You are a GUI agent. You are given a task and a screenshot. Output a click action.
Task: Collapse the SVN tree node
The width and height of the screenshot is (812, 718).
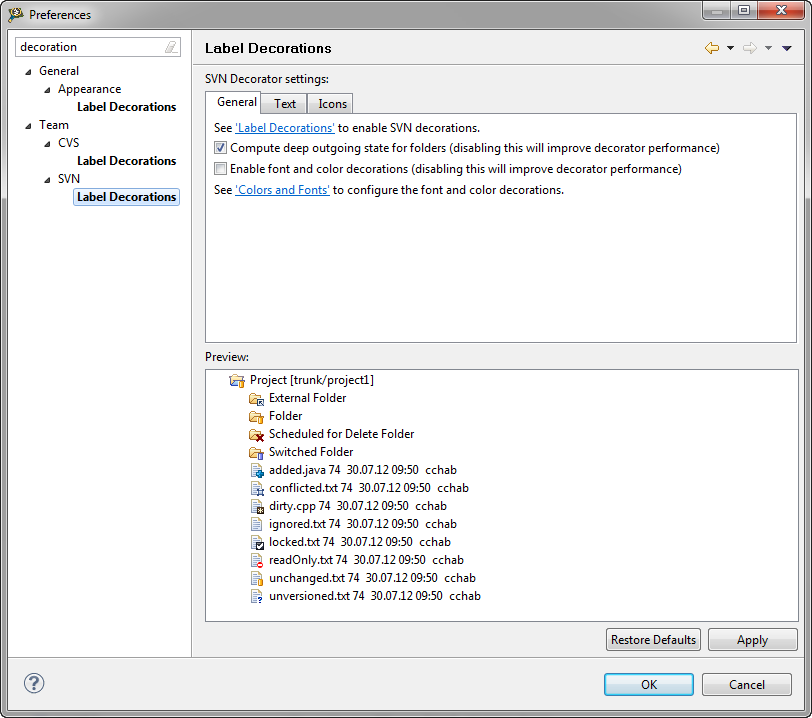(46, 178)
